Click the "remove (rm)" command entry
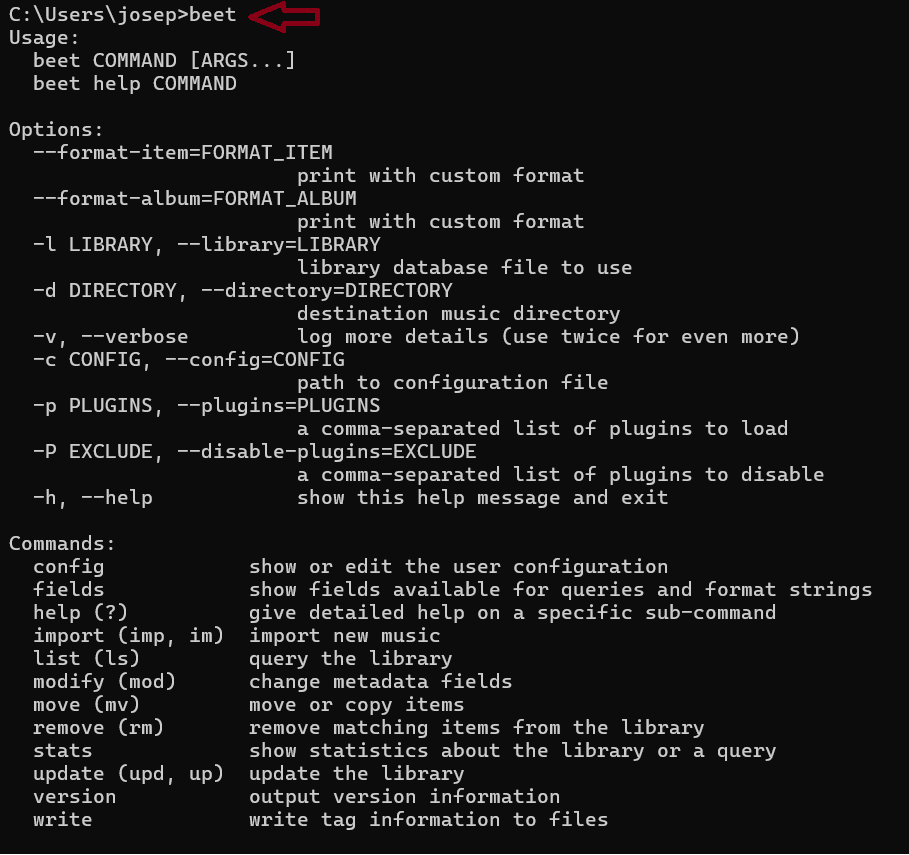The image size is (909, 855). click(x=98, y=728)
